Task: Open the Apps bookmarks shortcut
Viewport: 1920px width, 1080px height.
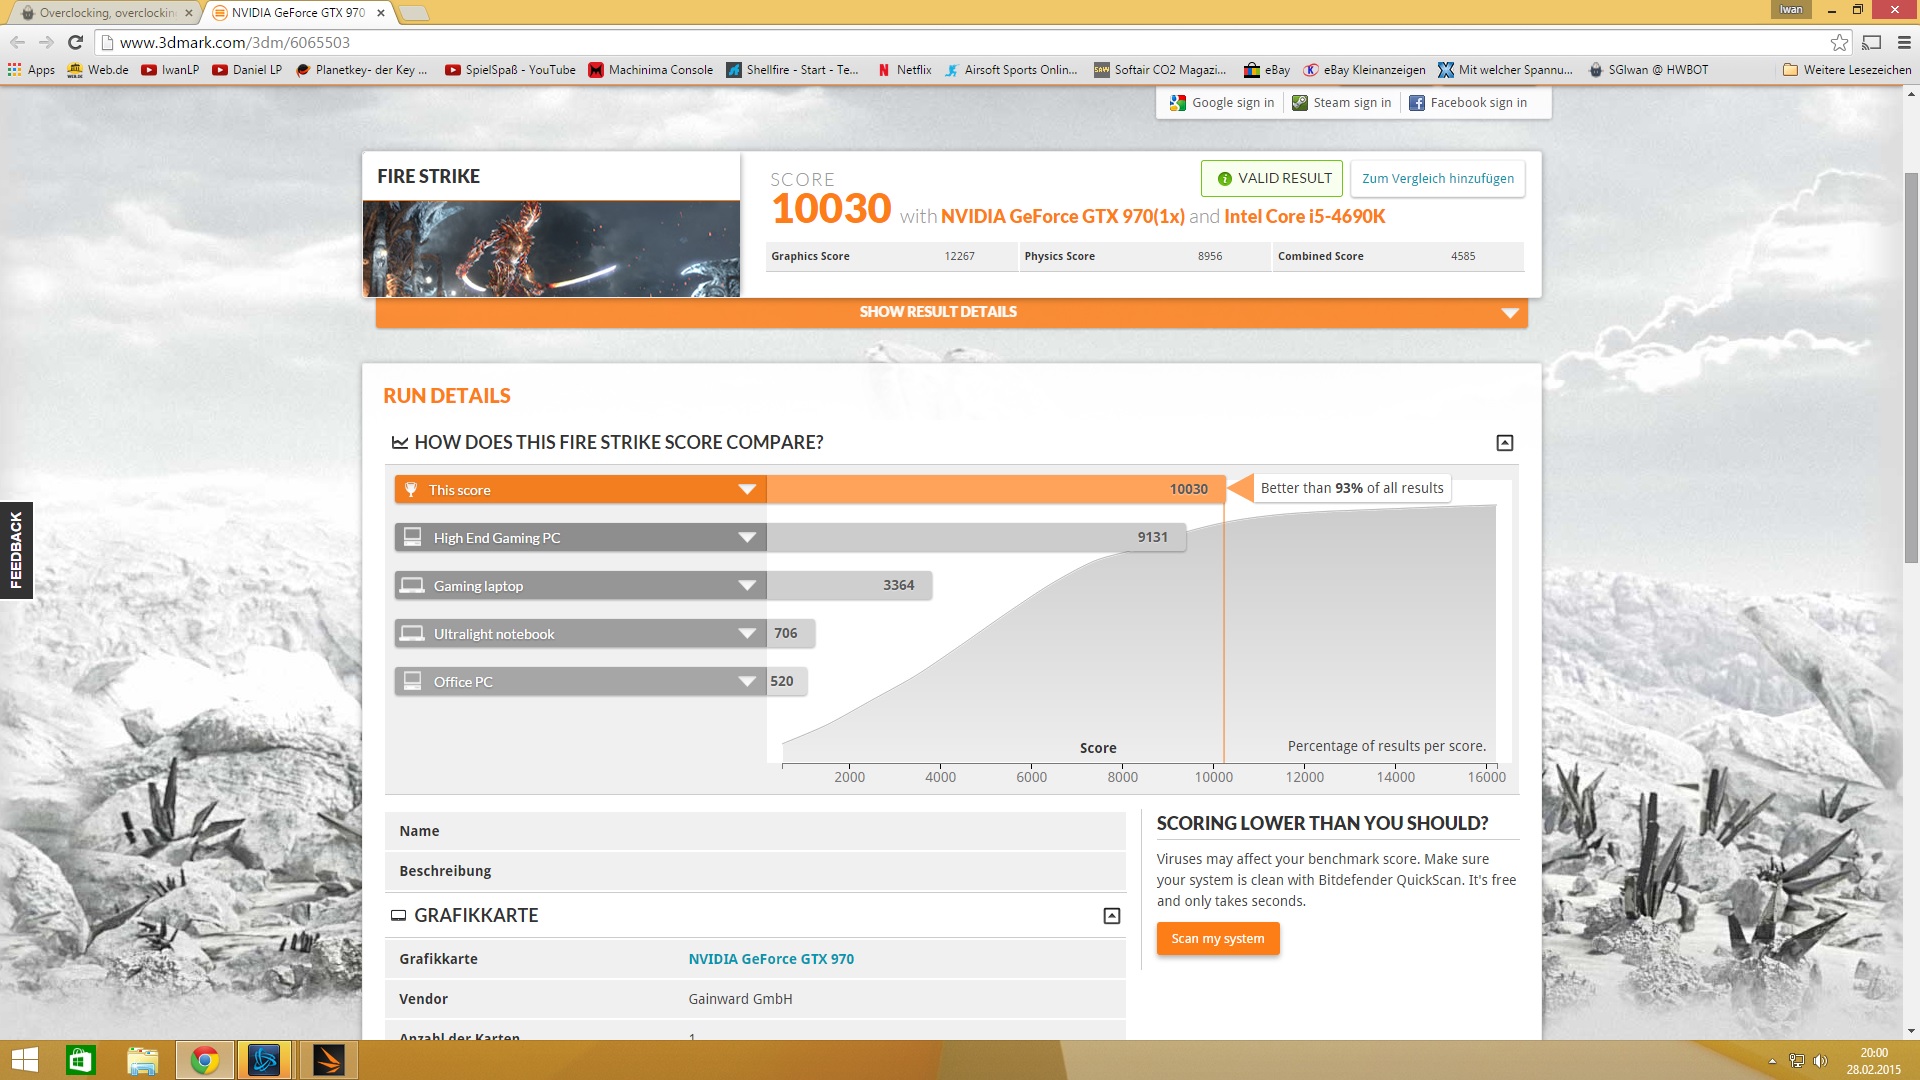Action: pos(31,70)
